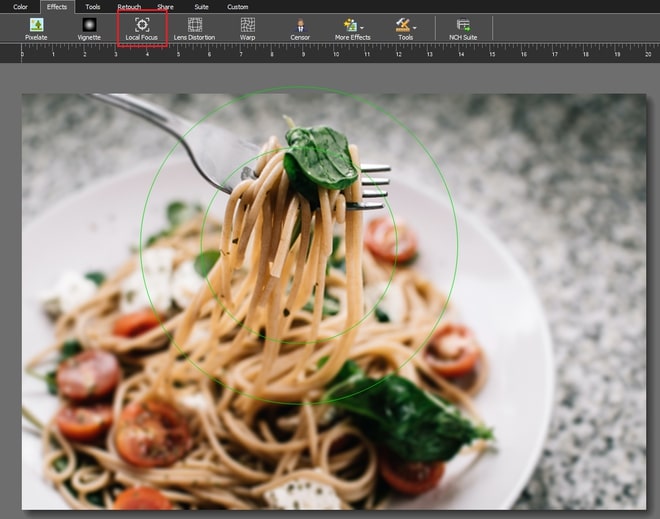Click the horizontal ruler bar
Screen dimensions: 660x519
pos(330,53)
